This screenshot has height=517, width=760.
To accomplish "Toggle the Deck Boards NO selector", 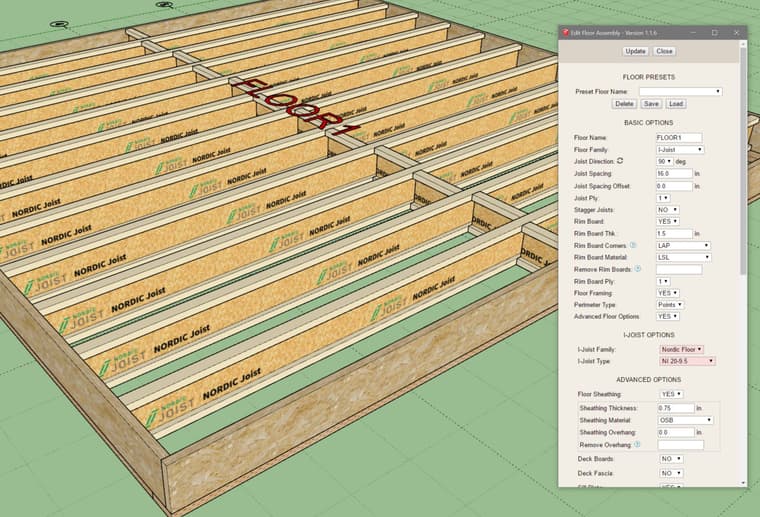I will [x=671, y=459].
